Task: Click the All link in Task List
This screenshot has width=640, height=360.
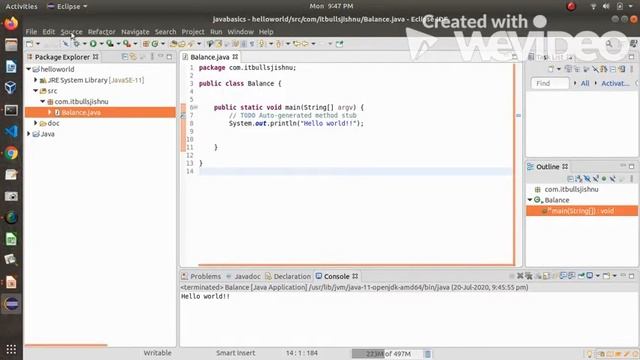Action: point(585,83)
